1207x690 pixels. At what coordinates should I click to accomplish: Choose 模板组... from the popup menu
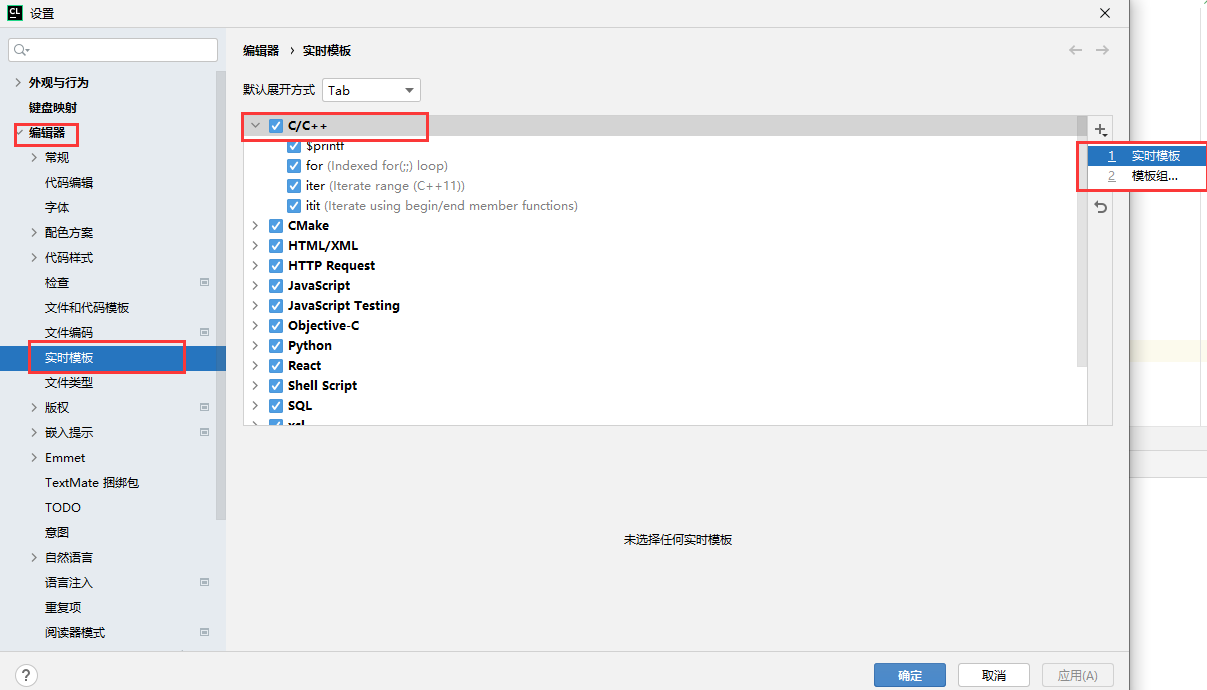pos(1154,176)
